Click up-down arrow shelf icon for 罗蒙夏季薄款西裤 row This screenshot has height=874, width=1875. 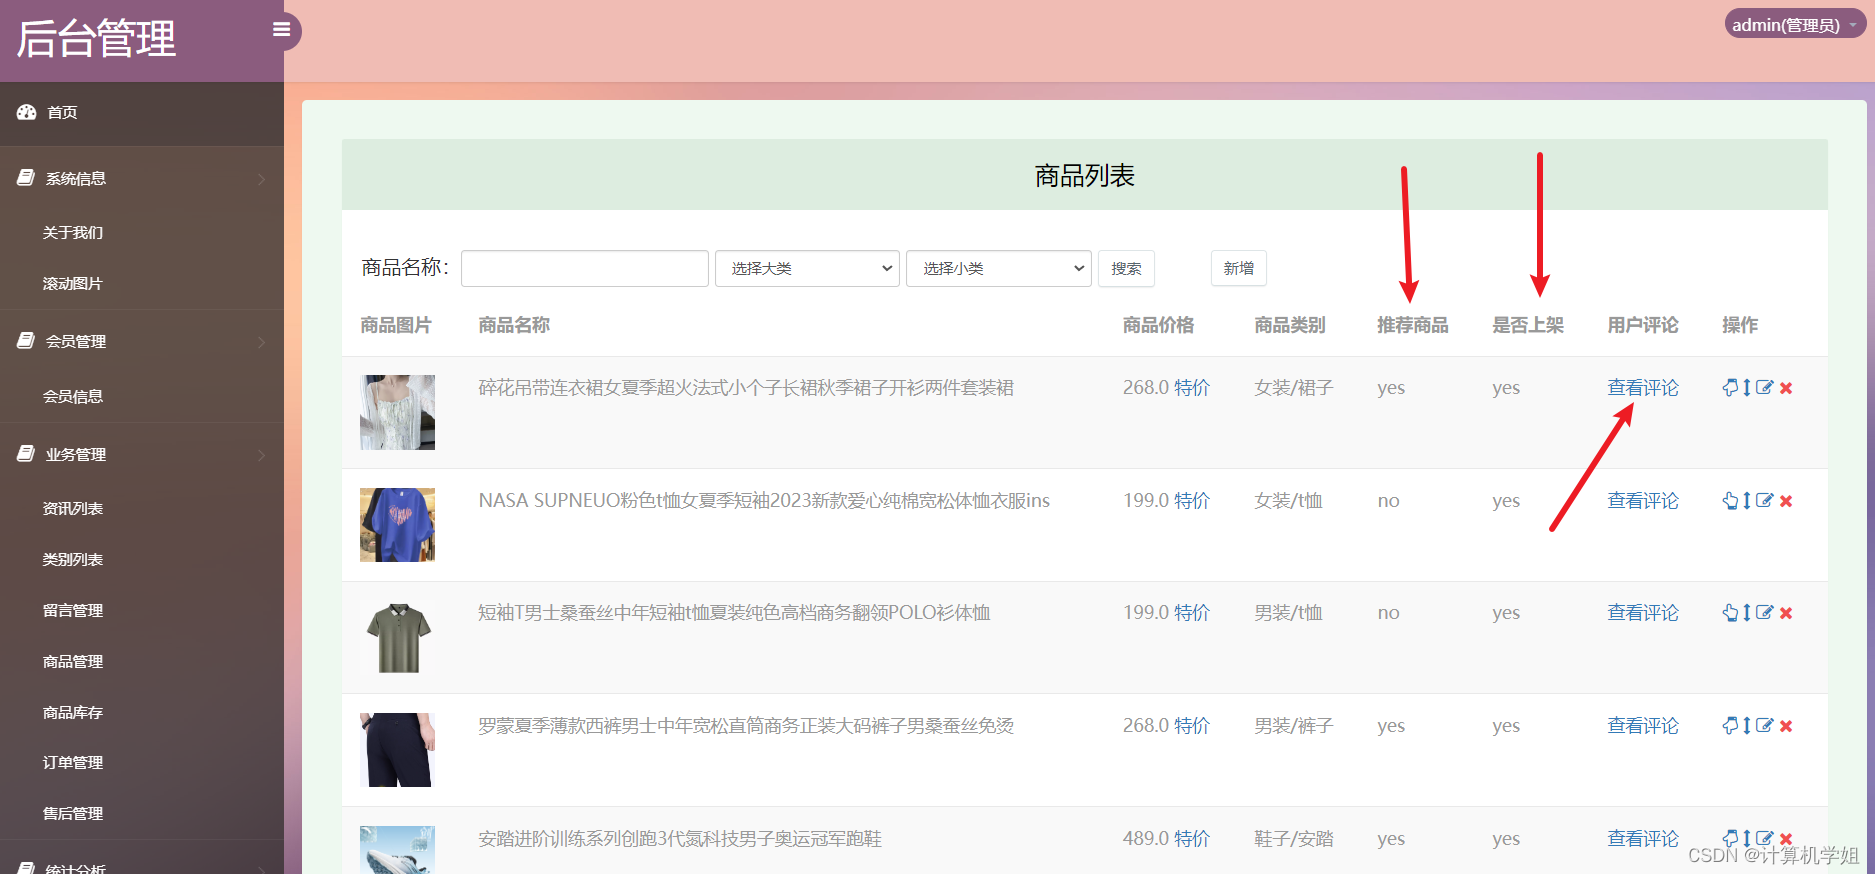coord(1747,725)
